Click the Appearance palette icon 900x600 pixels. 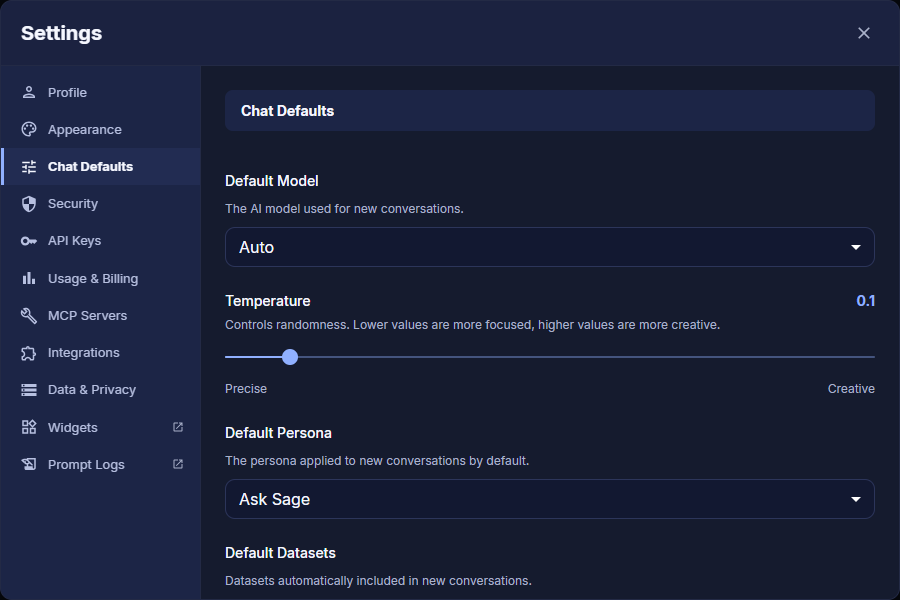click(x=29, y=130)
